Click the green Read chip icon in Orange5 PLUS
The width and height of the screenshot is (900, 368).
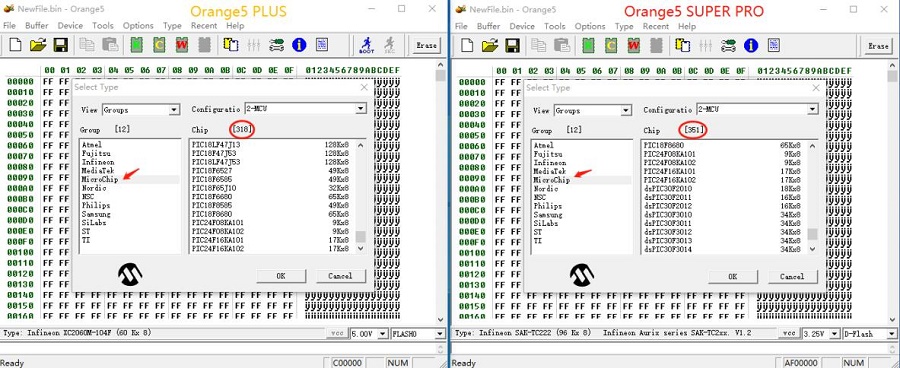coord(137,45)
